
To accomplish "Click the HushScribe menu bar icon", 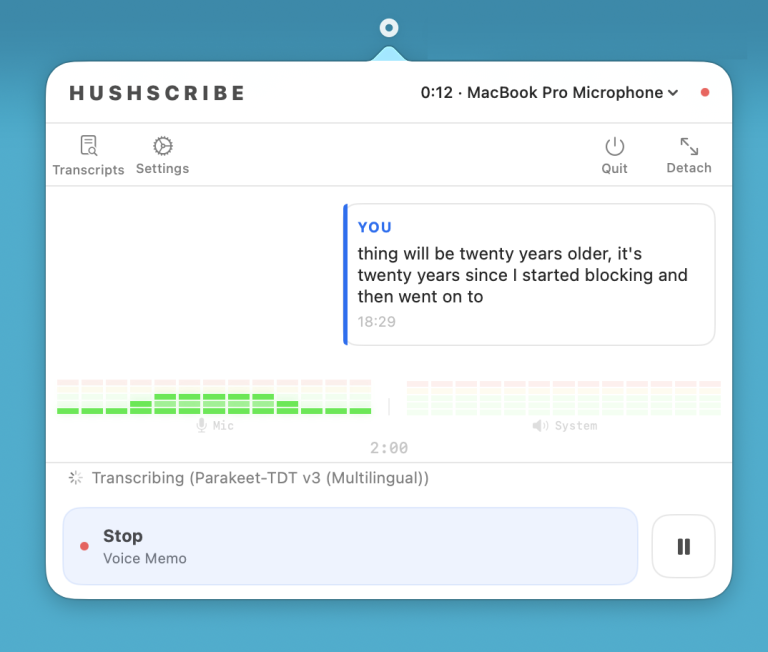I will tap(389, 28).
